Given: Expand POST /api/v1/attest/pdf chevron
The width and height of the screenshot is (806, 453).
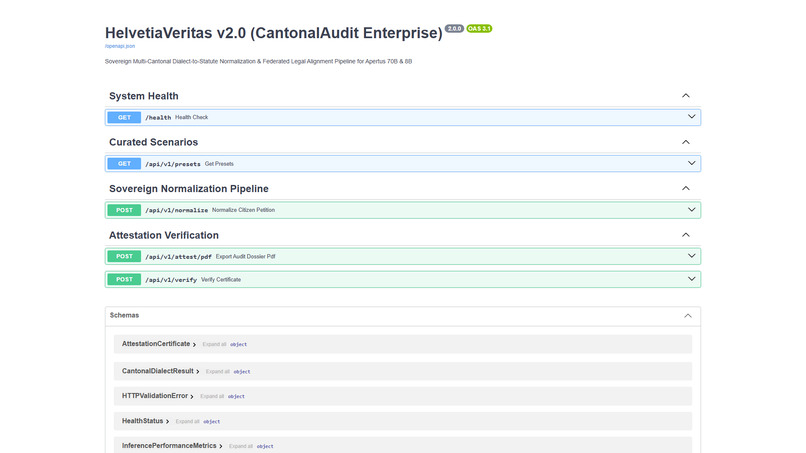Looking at the screenshot, I should click(x=691, y=256).
